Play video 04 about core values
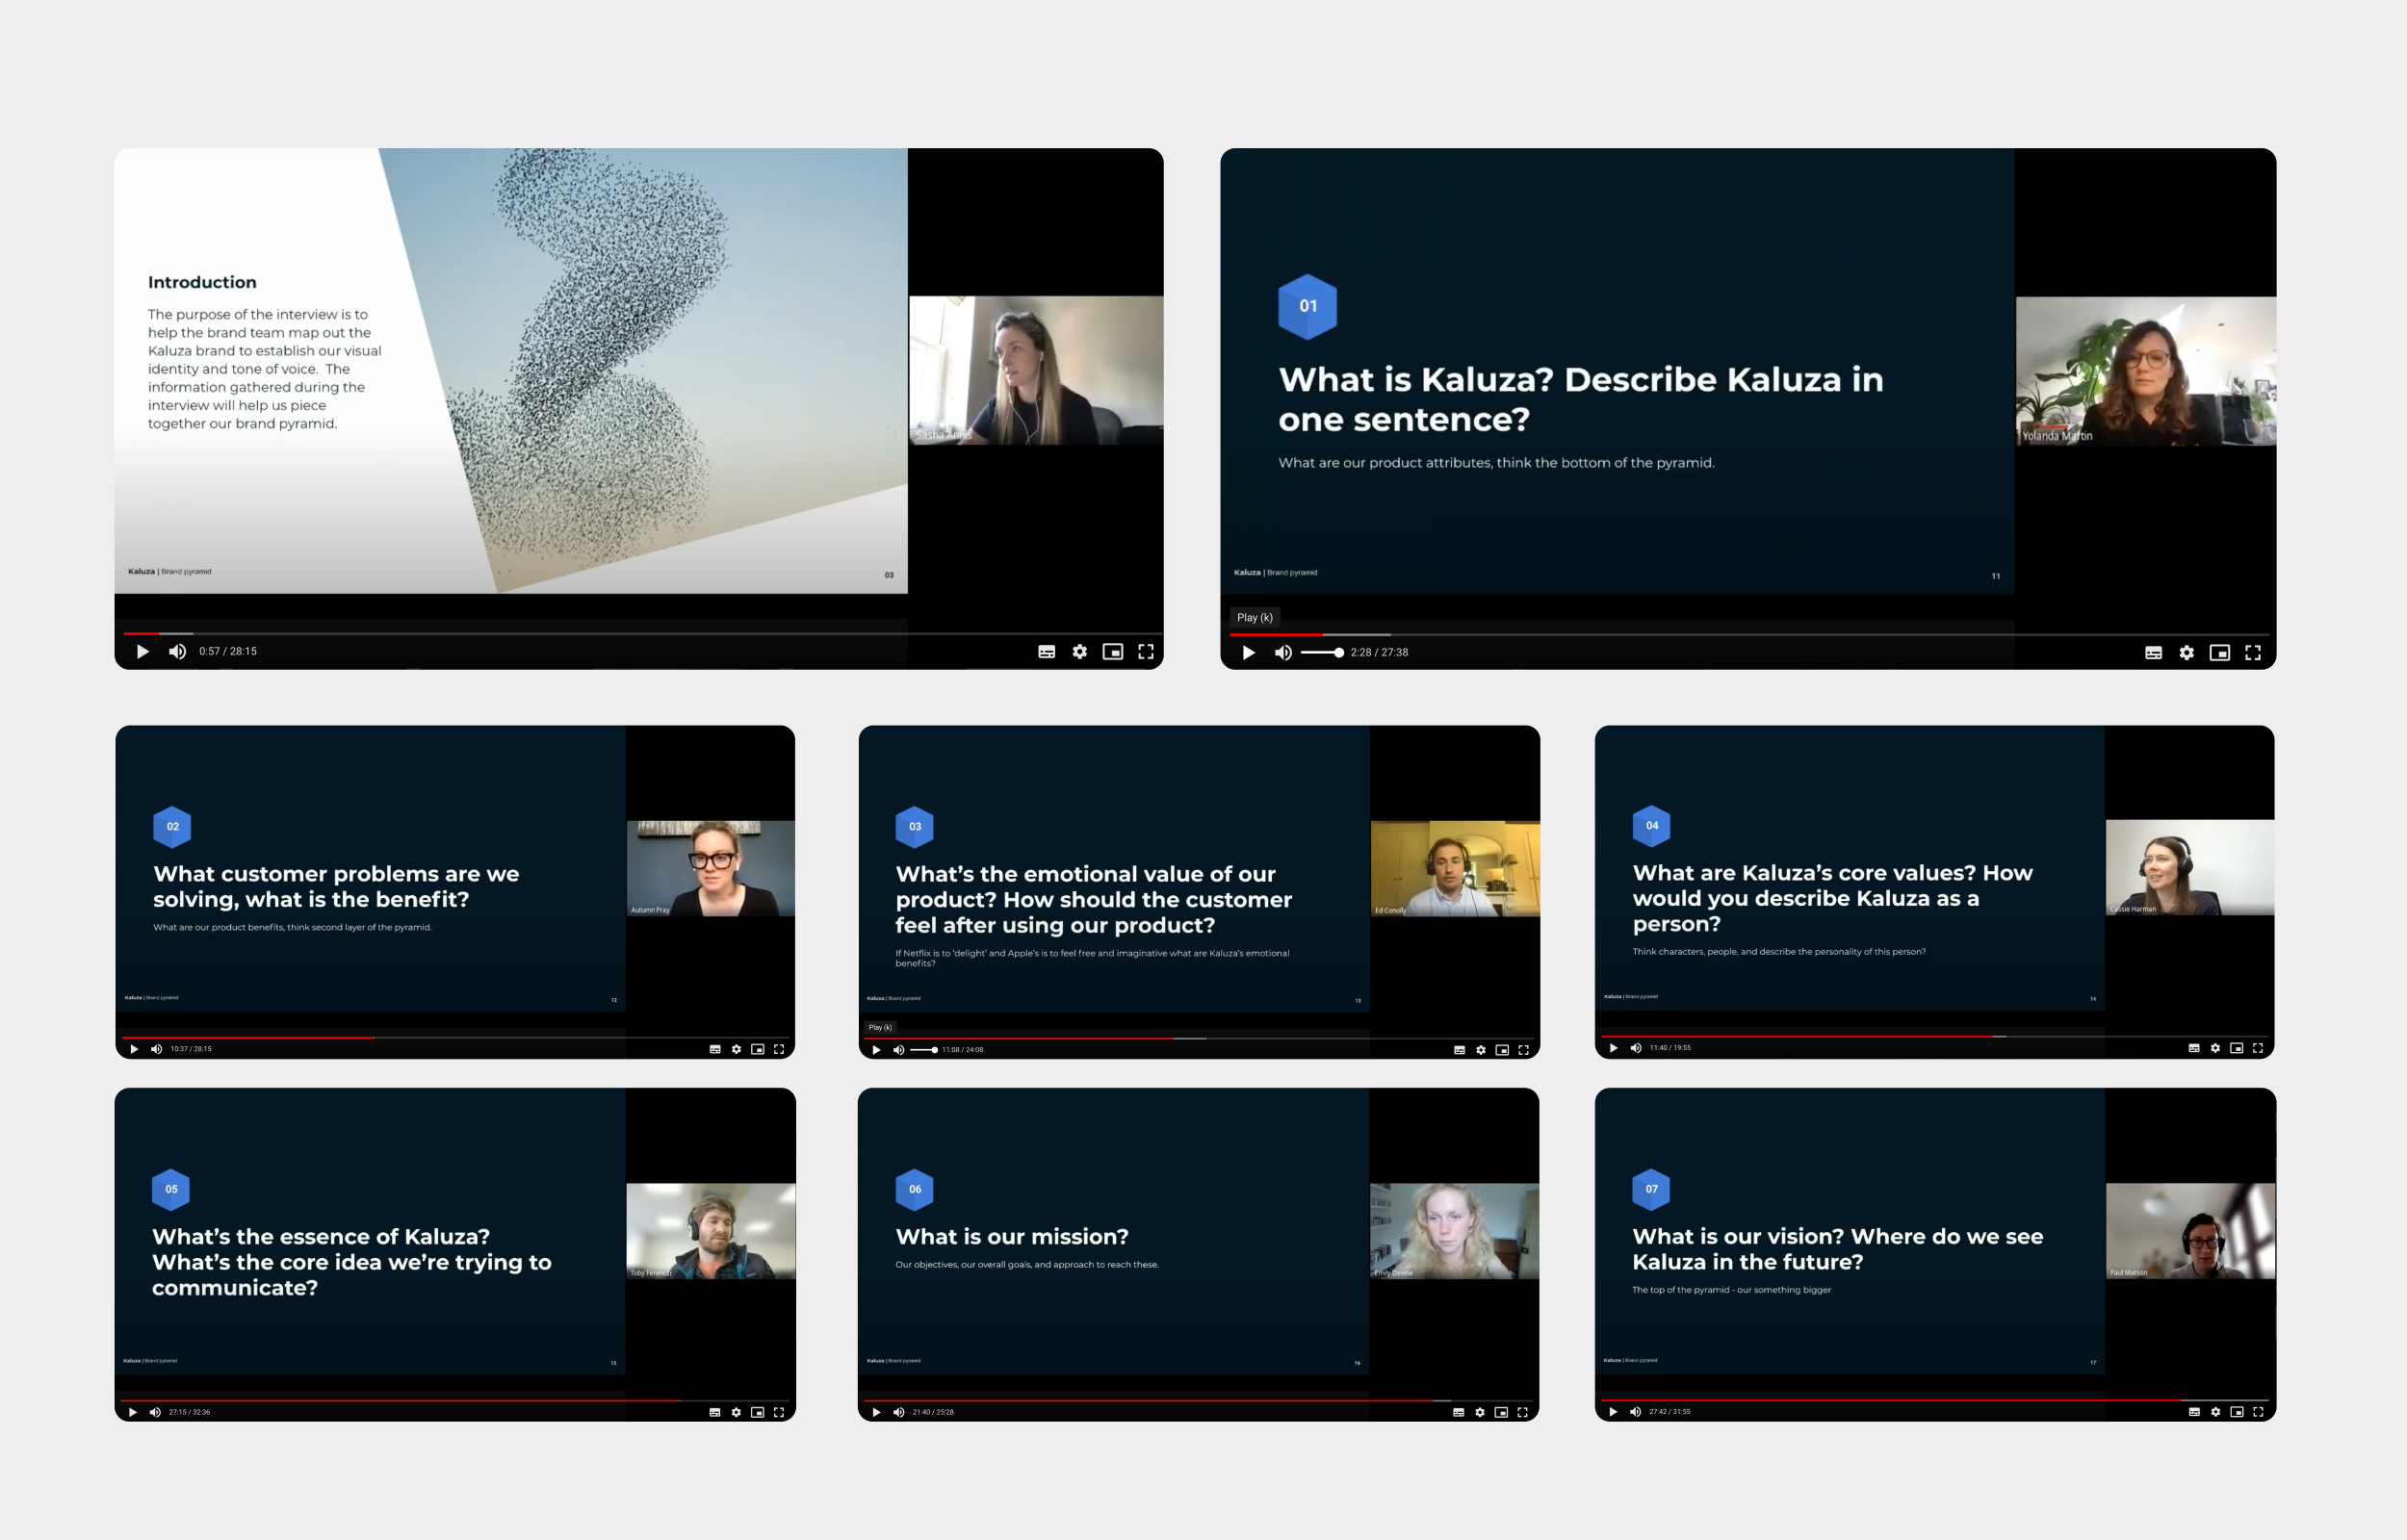The width and height of the screenshot is (2407, 1540). tap(1612, 1048)
